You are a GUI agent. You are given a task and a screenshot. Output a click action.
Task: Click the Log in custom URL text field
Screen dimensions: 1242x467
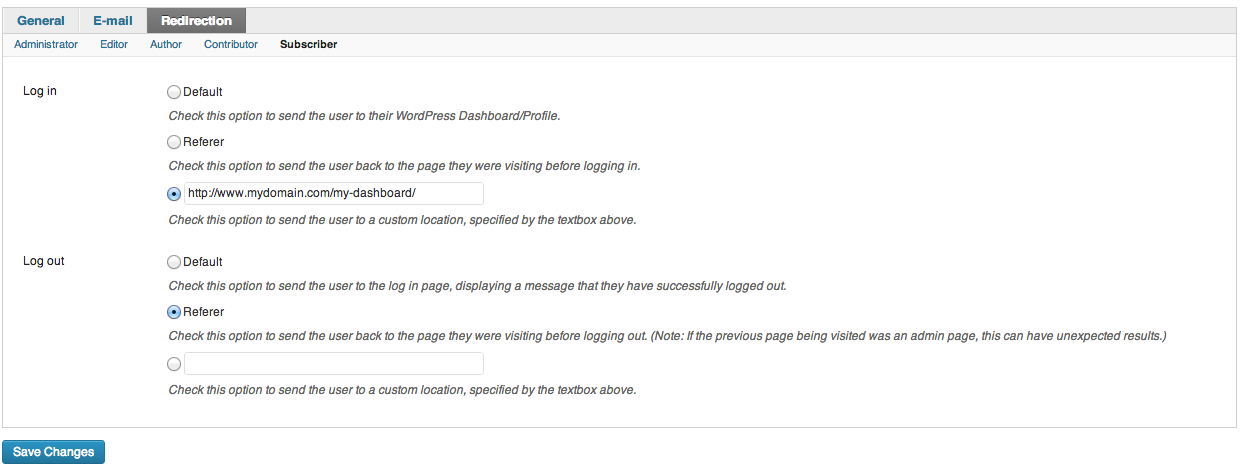(x=334, y=193)
